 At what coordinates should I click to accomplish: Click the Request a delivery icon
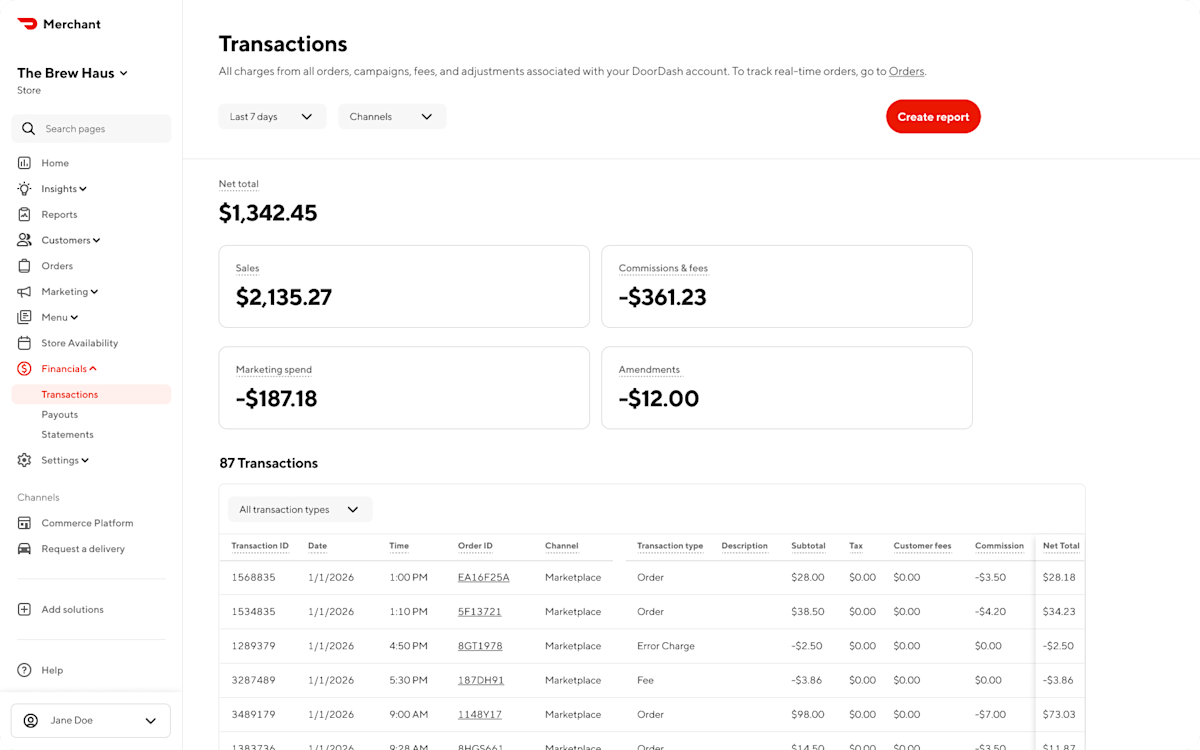pos(22,548)
